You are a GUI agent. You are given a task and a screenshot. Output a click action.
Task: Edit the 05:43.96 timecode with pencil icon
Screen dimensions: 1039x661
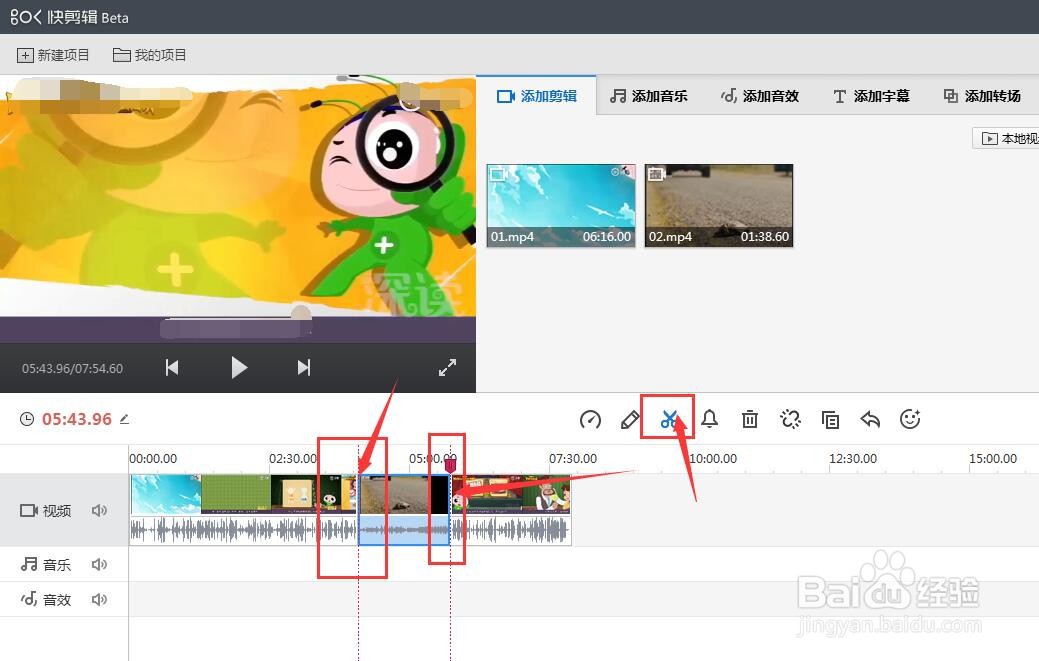[125, 419]
